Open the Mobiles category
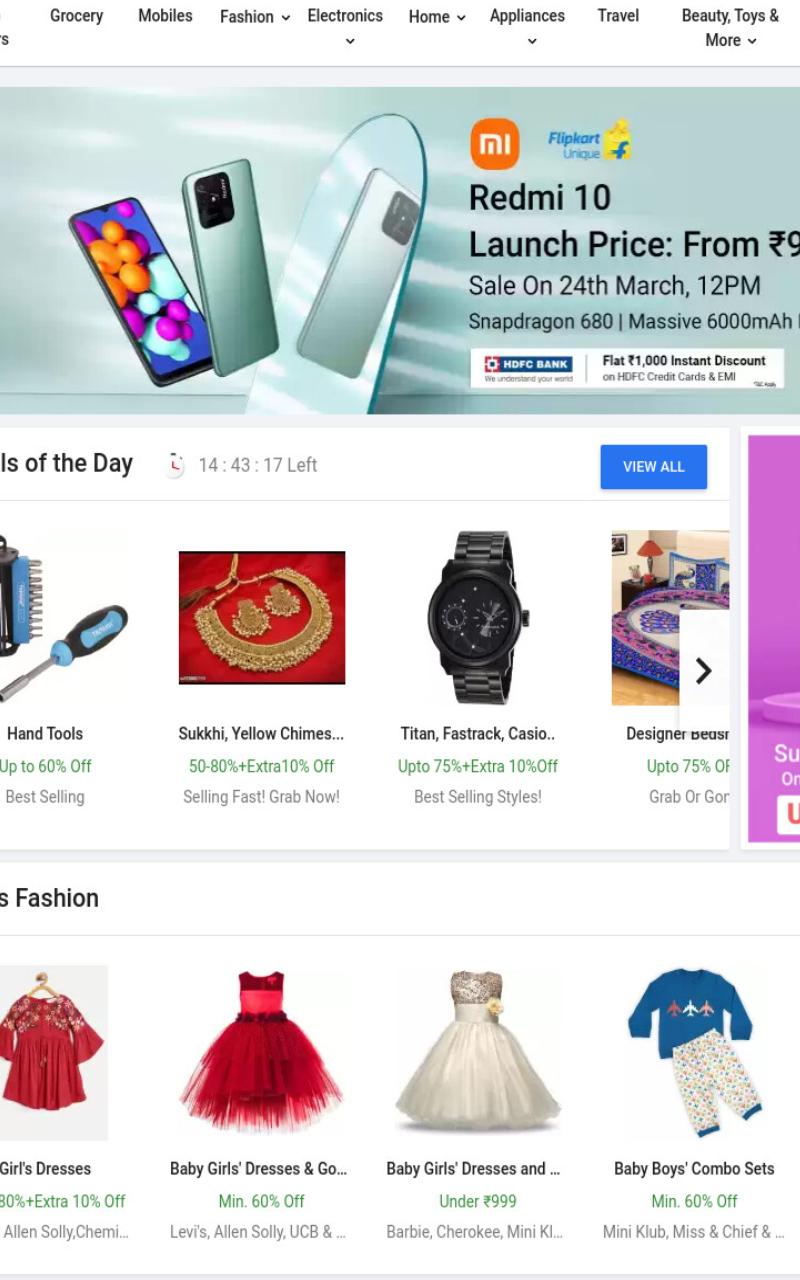Viewport: 800px width, 1280px height. coord(165,16)
